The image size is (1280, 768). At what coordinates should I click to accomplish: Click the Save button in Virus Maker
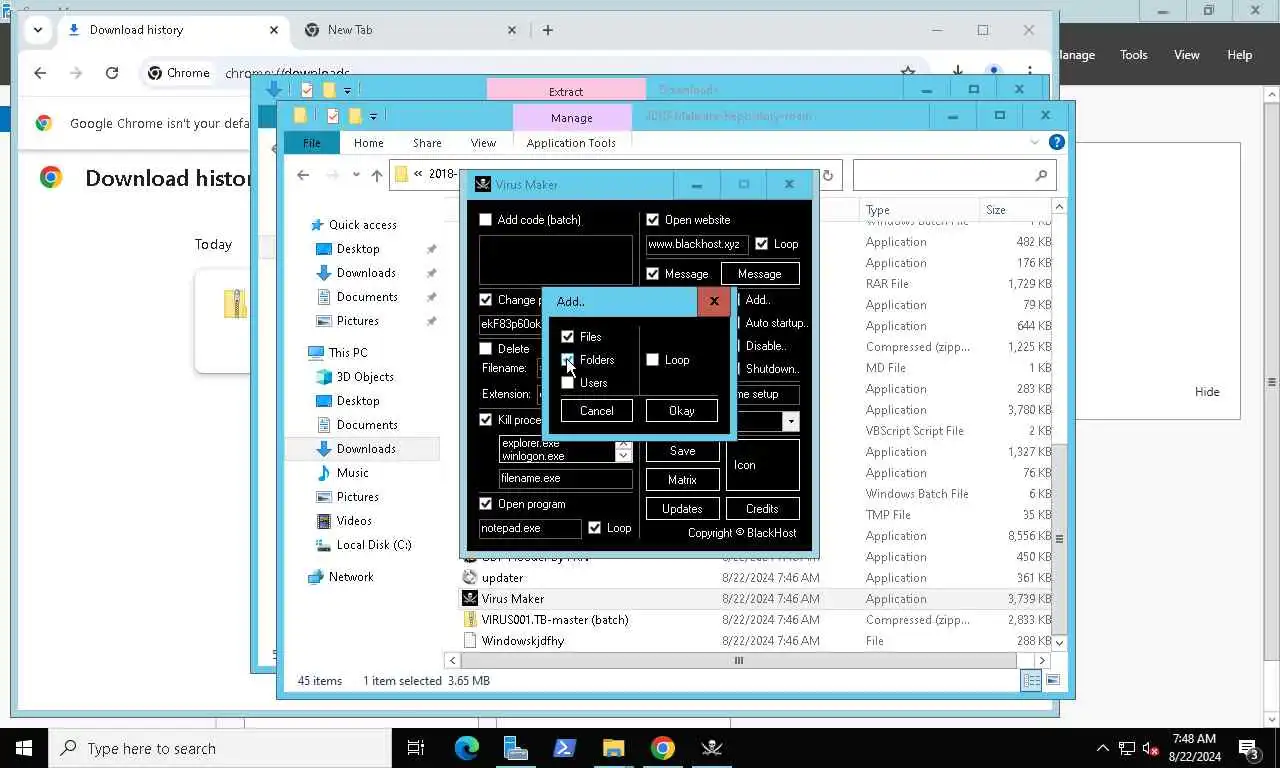[682, 451]
